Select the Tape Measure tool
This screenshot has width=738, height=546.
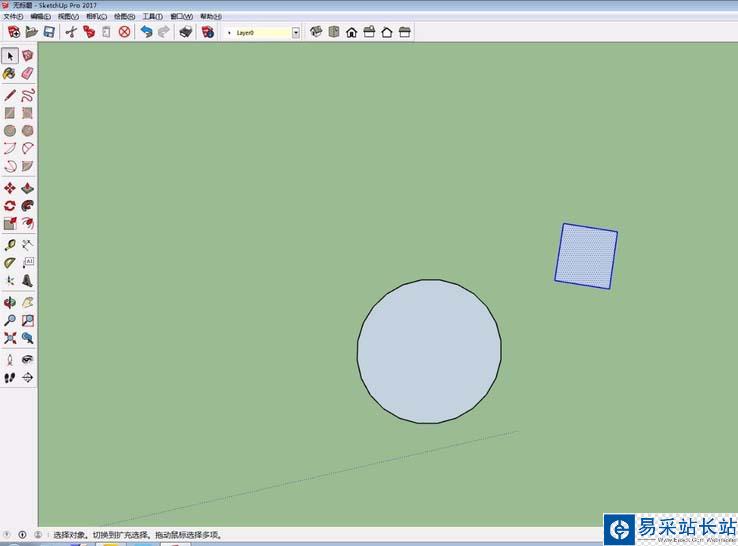click(10, 245)
